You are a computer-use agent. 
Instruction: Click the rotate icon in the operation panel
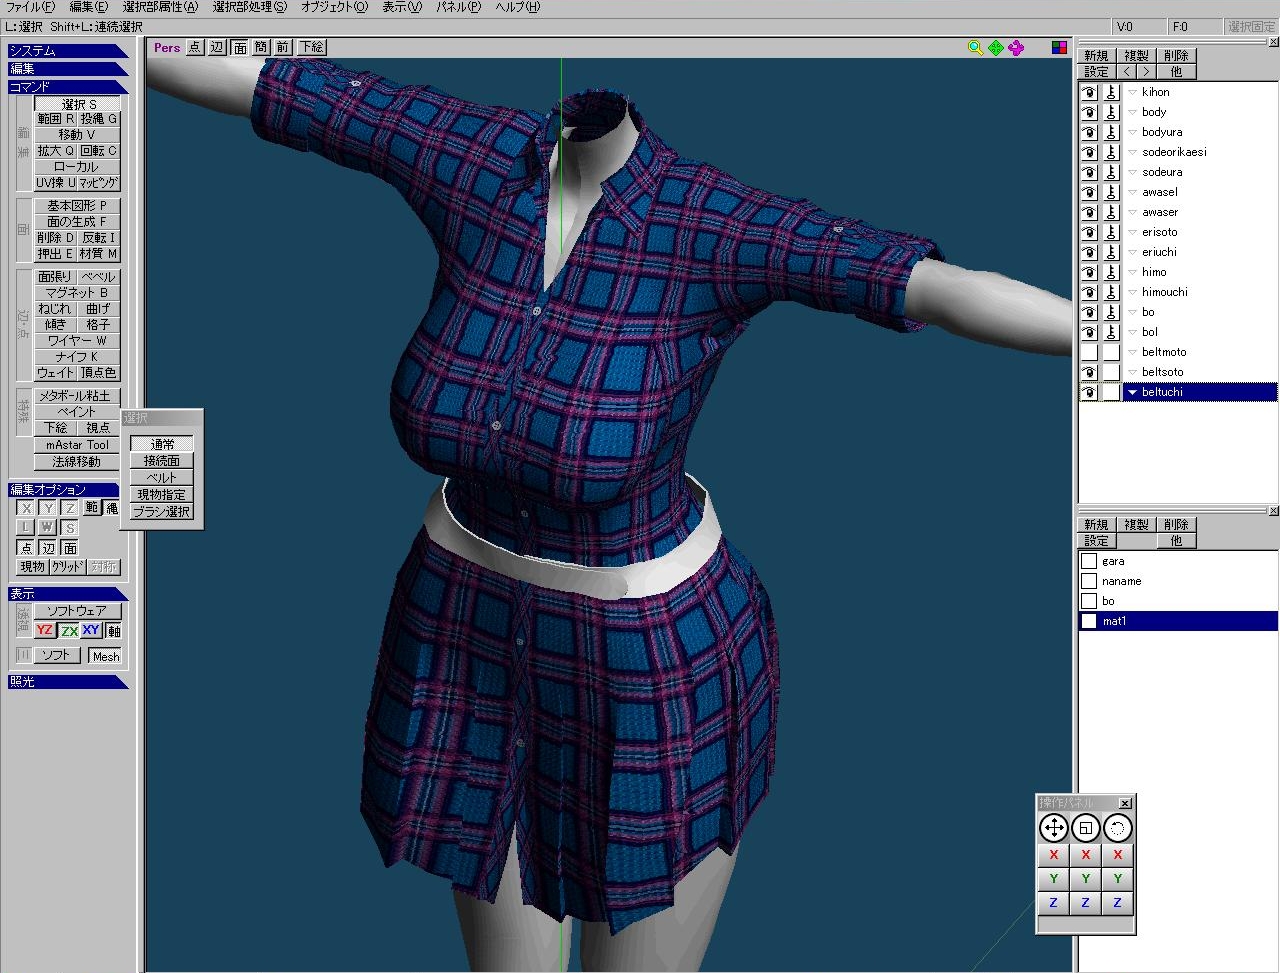pyautogui.click(x=1117, y=828)
